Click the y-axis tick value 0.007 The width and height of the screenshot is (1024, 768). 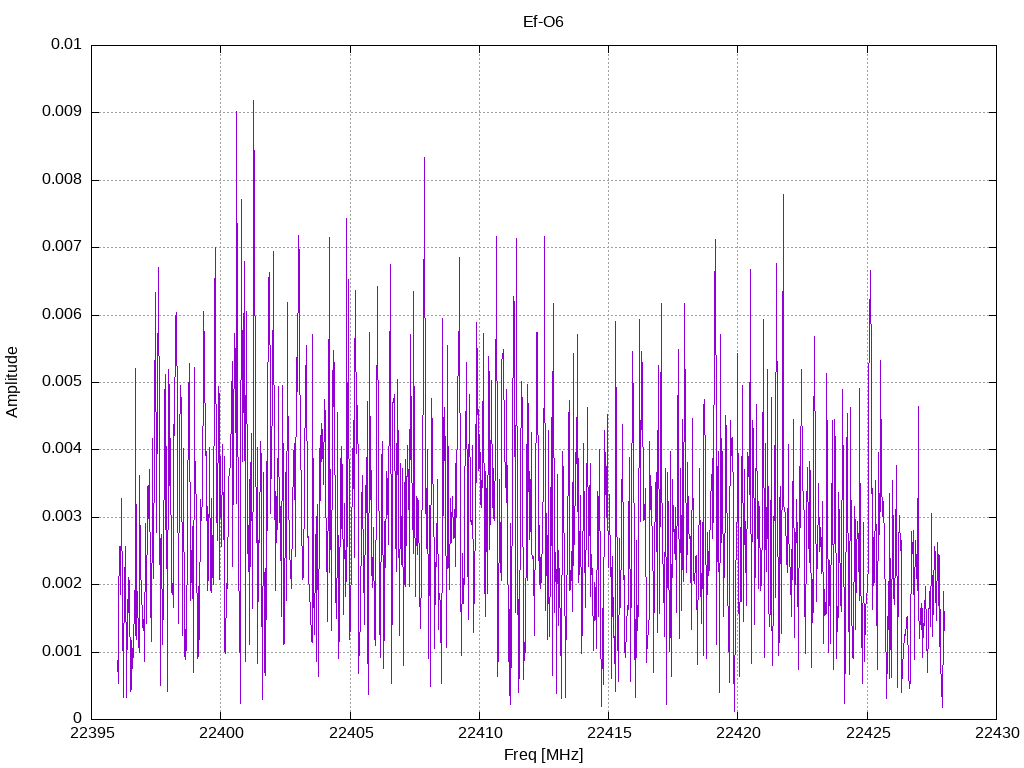62,247
